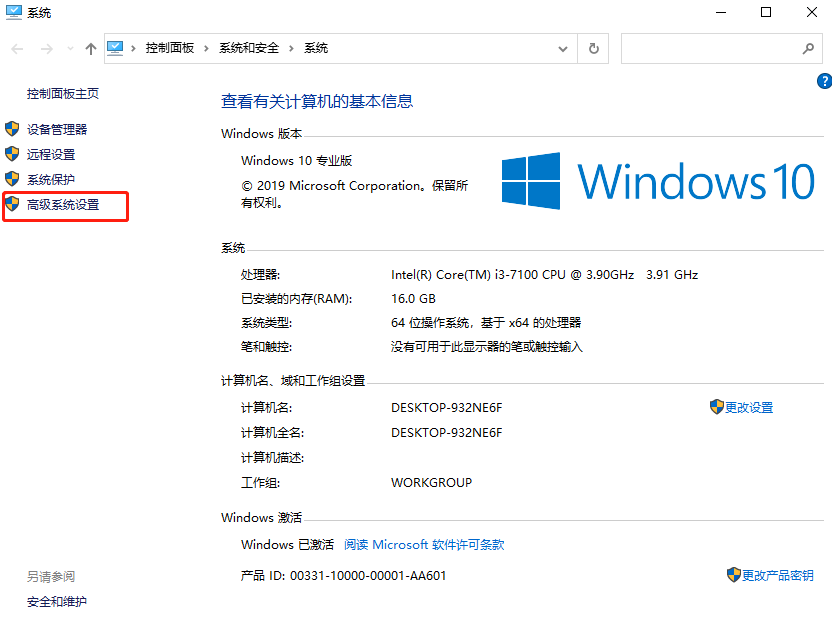Screen dimensions: 832x624
Task: Select 系统和安全 in the address breadcrumb
Action: 249,48
